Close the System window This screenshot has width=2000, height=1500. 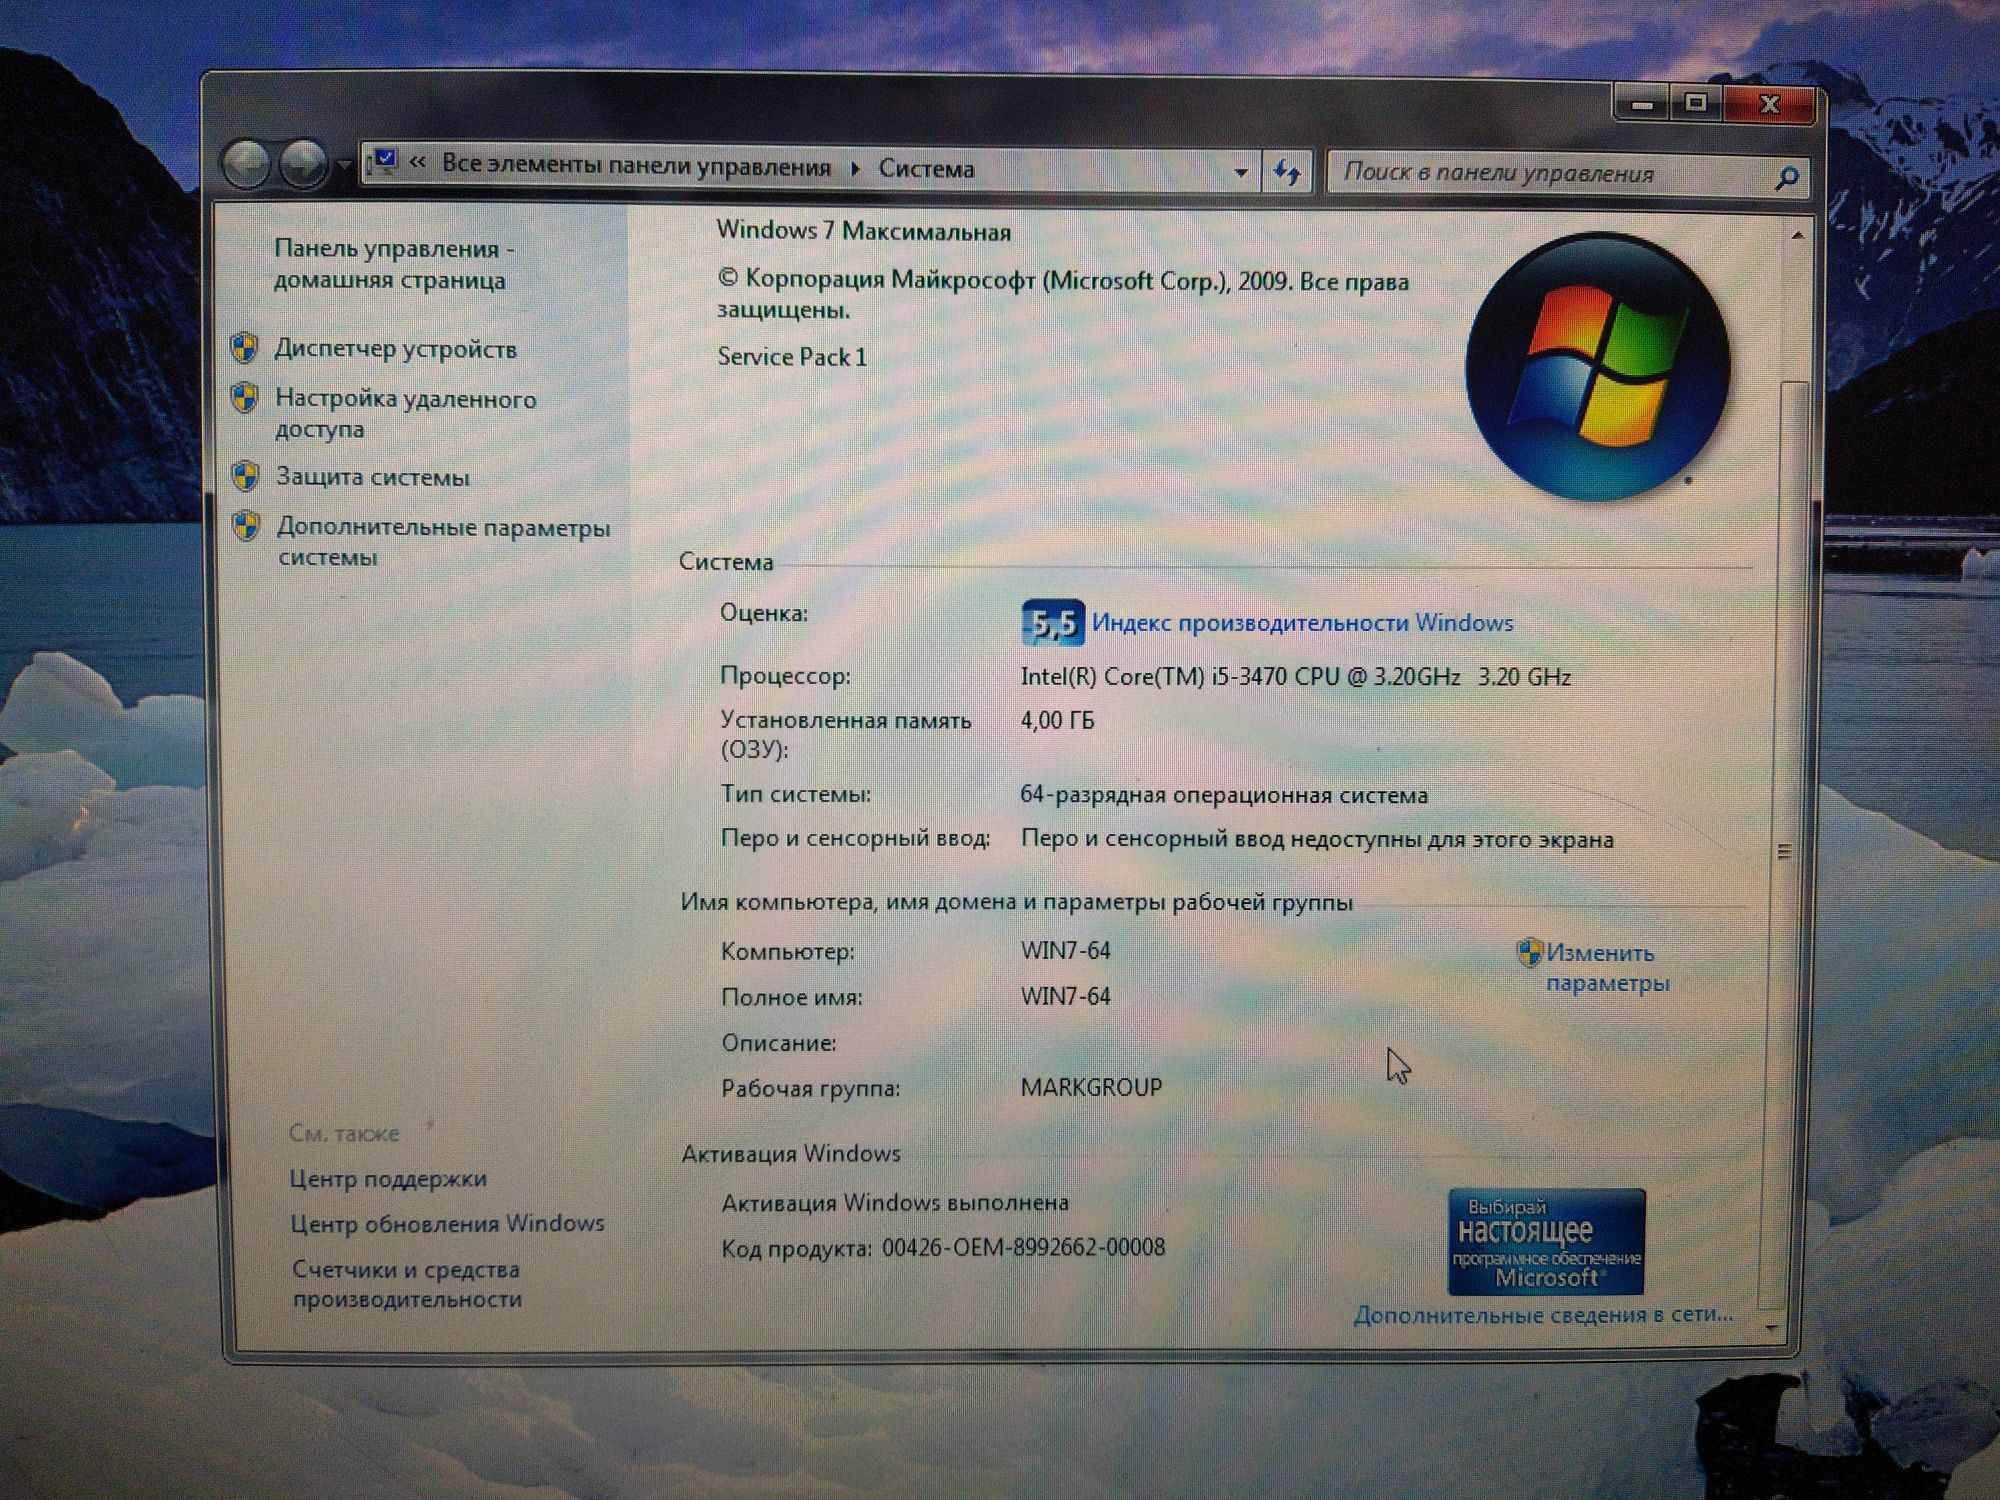[1769, 104]
